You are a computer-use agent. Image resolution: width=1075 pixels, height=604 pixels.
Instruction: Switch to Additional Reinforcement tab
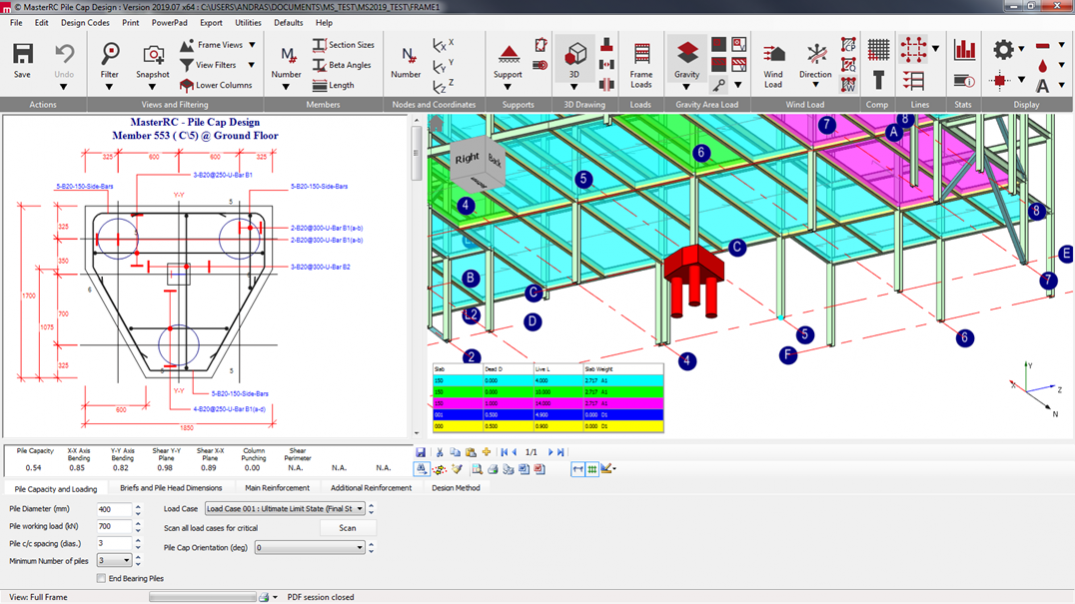pyautogui.click(x=371, y=488)
